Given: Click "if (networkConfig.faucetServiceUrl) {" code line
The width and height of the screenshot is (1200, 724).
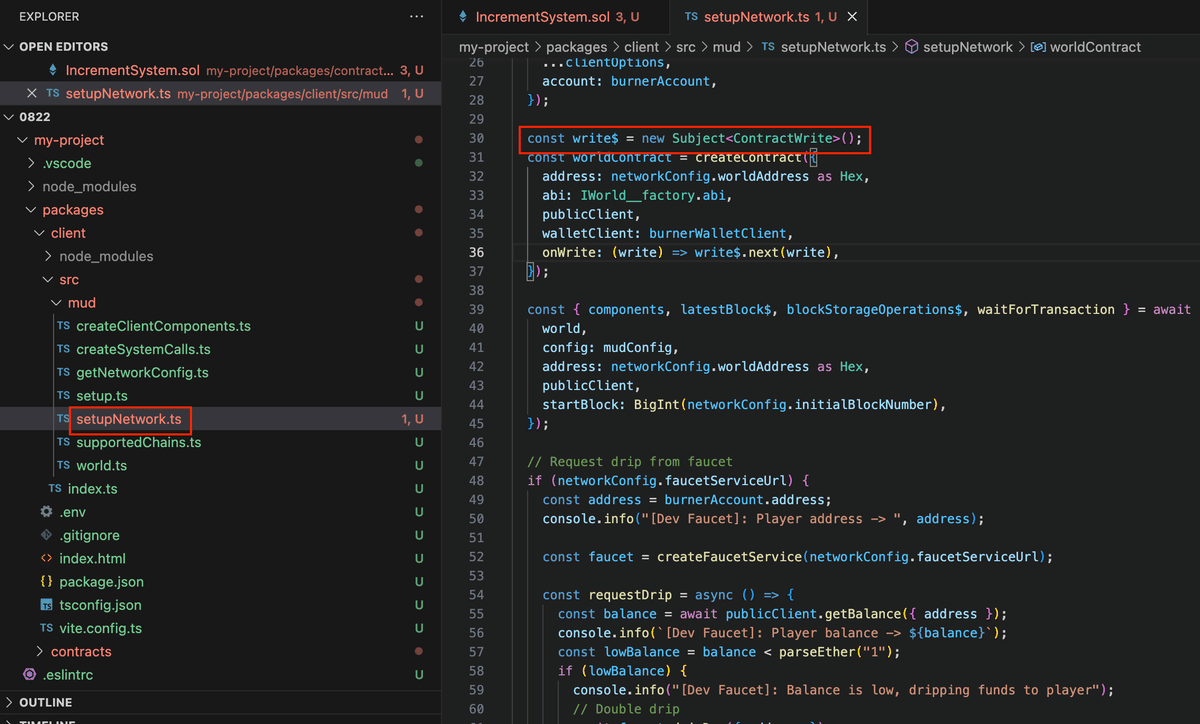Looking at the screenshot, I should click(668, 480).
